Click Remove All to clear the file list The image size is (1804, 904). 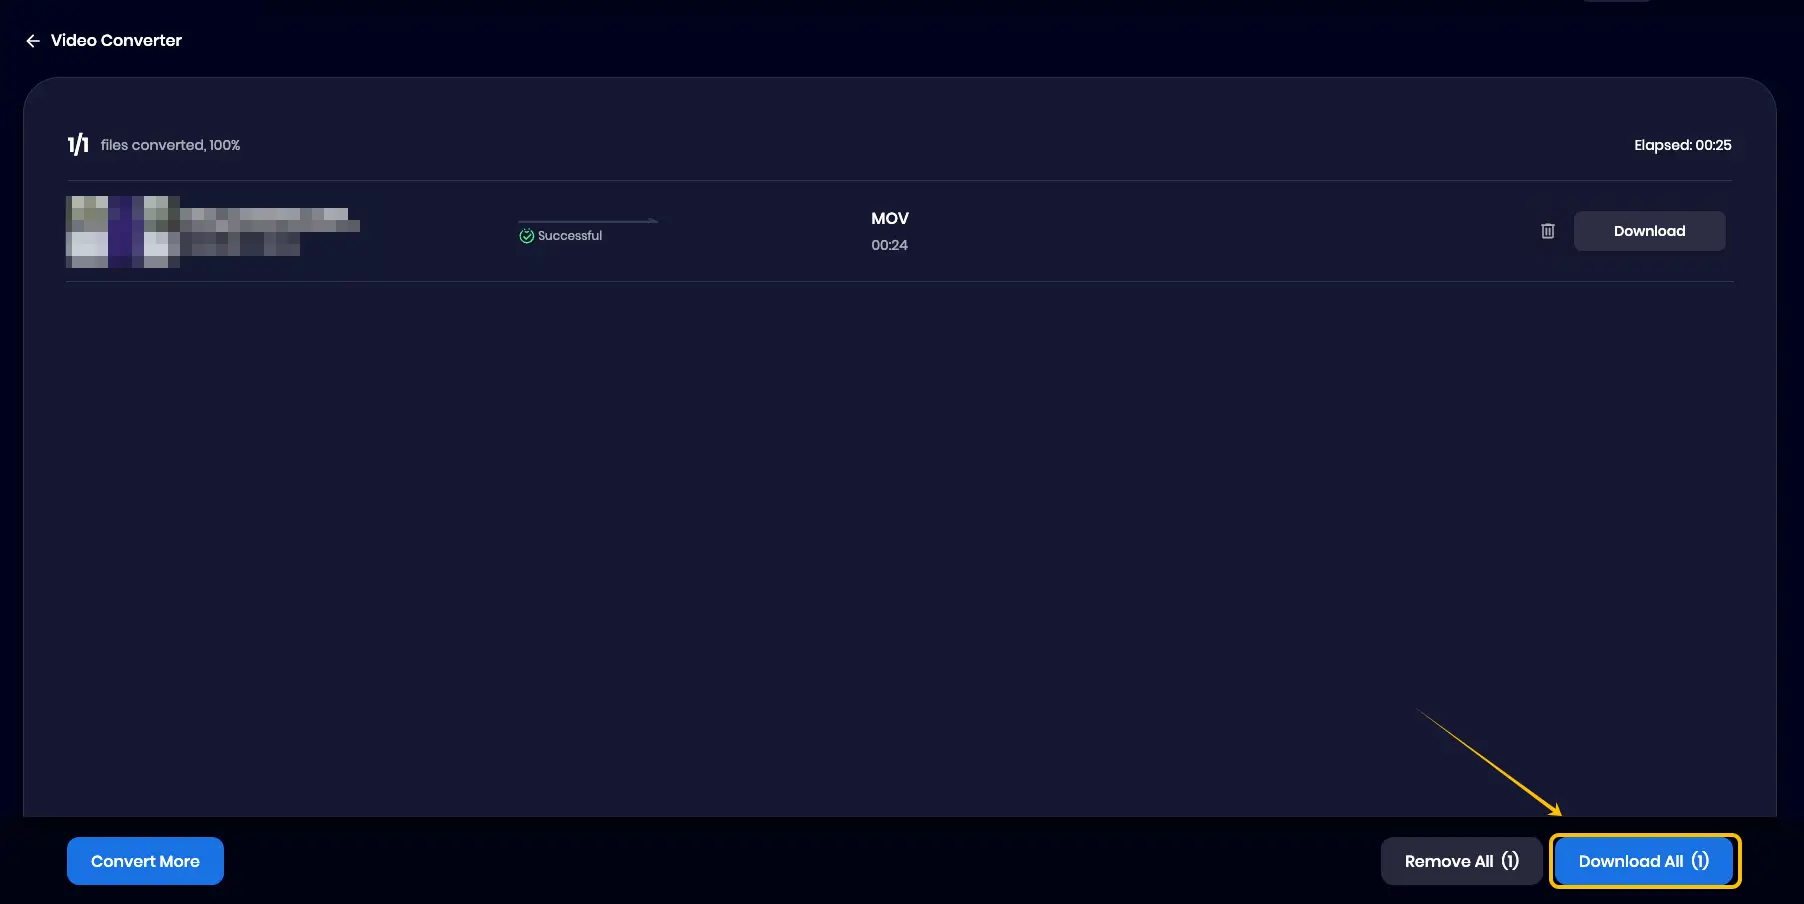(x=1461, y=861)
